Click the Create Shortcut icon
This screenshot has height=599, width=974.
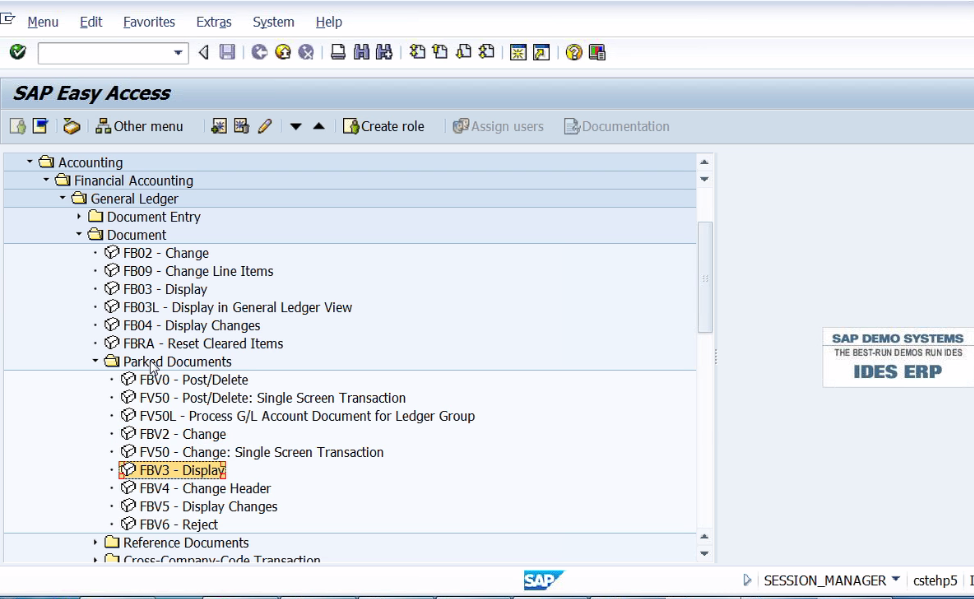point(542,52)
